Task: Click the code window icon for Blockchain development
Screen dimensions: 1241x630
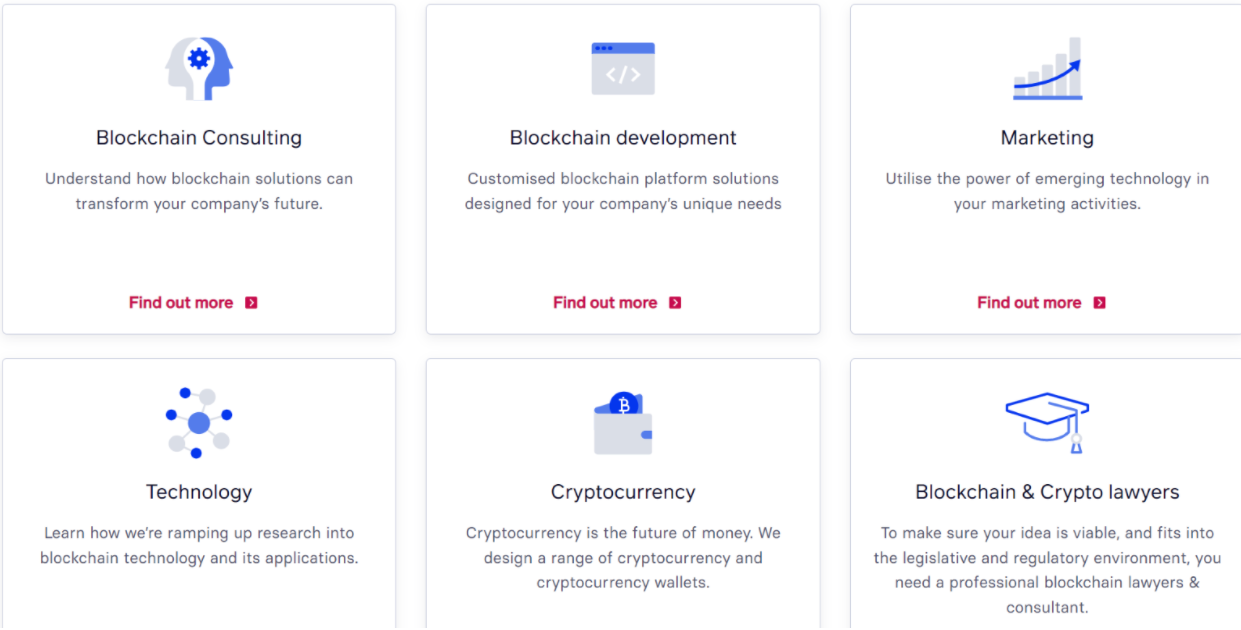Action: (623, 68)
